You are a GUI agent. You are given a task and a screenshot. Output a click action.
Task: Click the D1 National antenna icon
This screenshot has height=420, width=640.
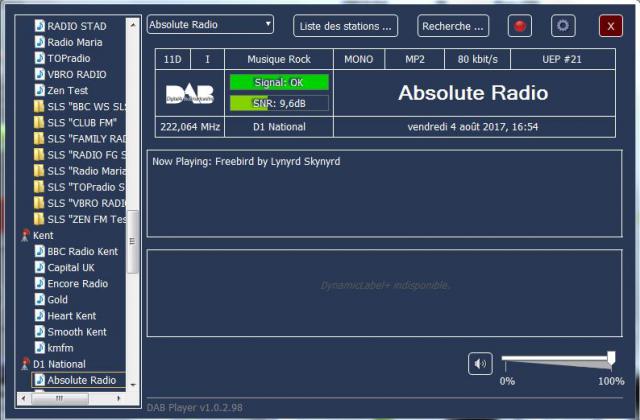click(25, 364)
